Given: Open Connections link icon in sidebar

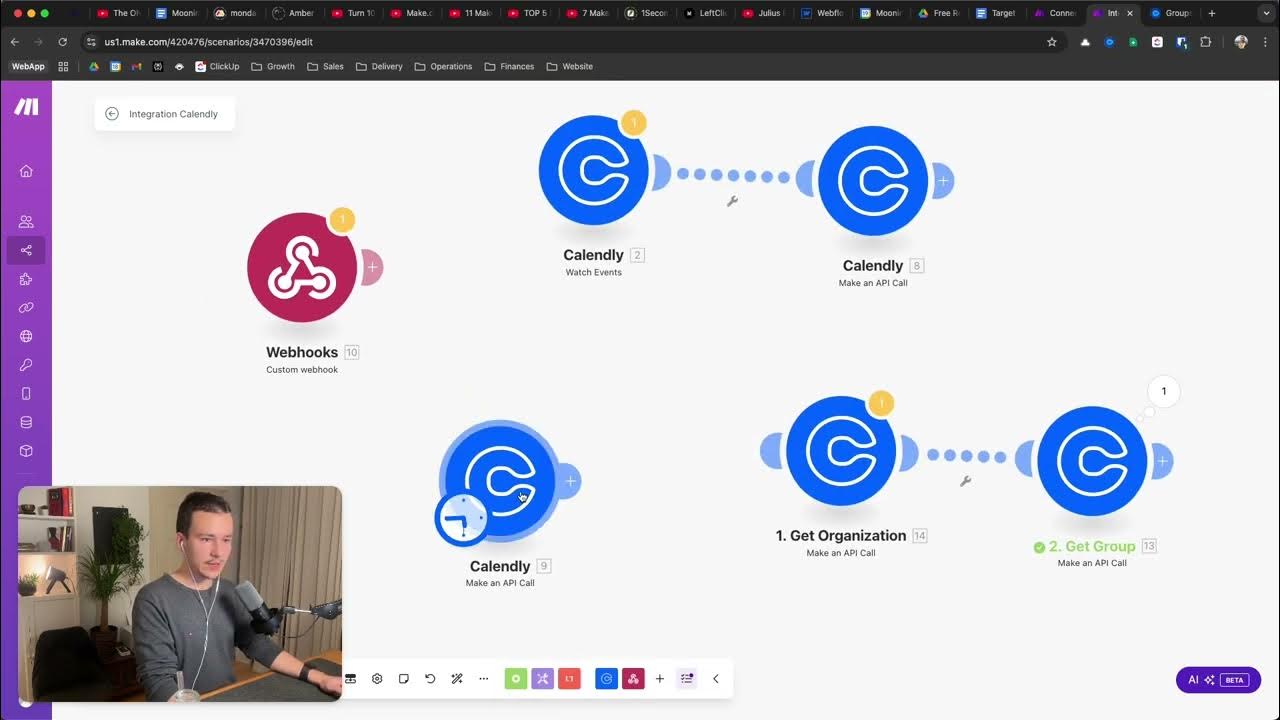Looking at the screenshot, I should [26, 308].
